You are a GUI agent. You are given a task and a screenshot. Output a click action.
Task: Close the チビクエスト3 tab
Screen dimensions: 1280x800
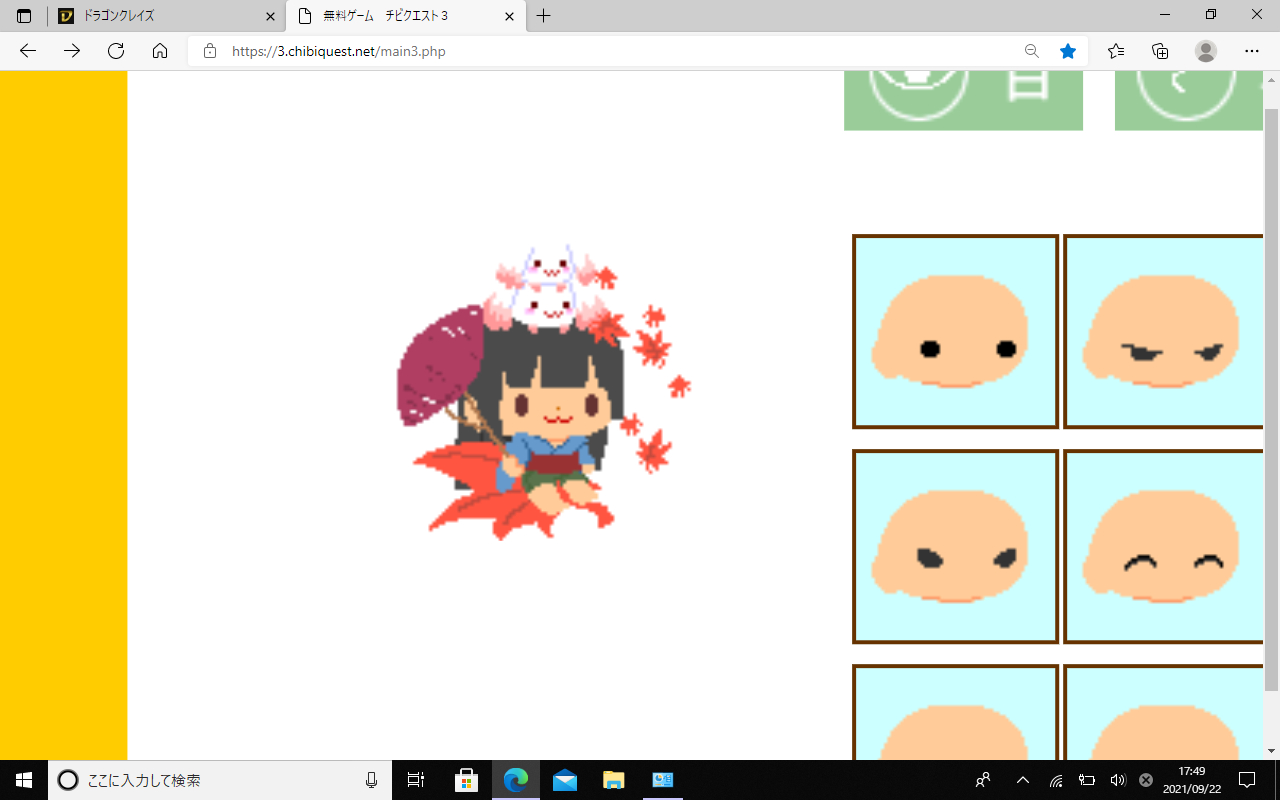pyautogui.click(x=510, y=16)
